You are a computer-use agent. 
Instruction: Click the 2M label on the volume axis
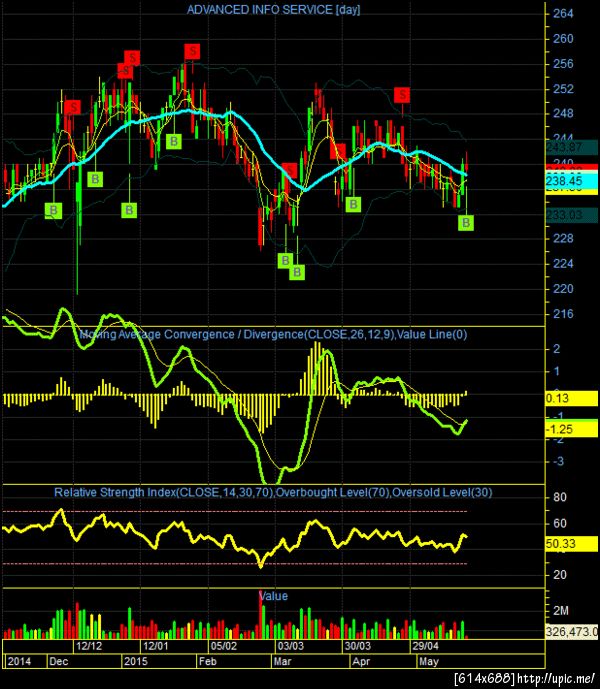coord(561,611)
